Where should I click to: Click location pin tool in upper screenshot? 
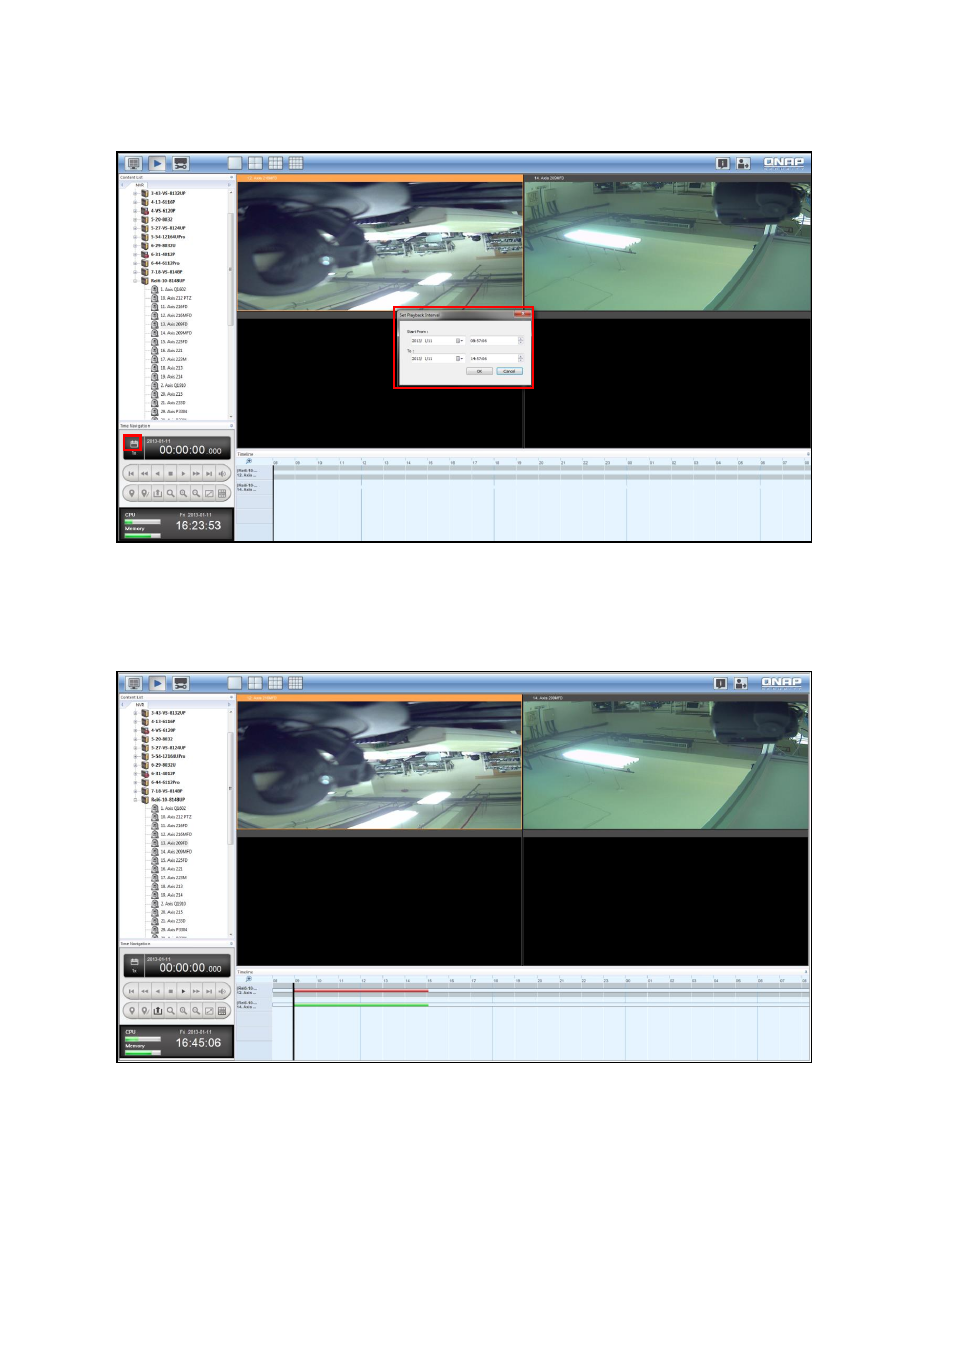131,493
